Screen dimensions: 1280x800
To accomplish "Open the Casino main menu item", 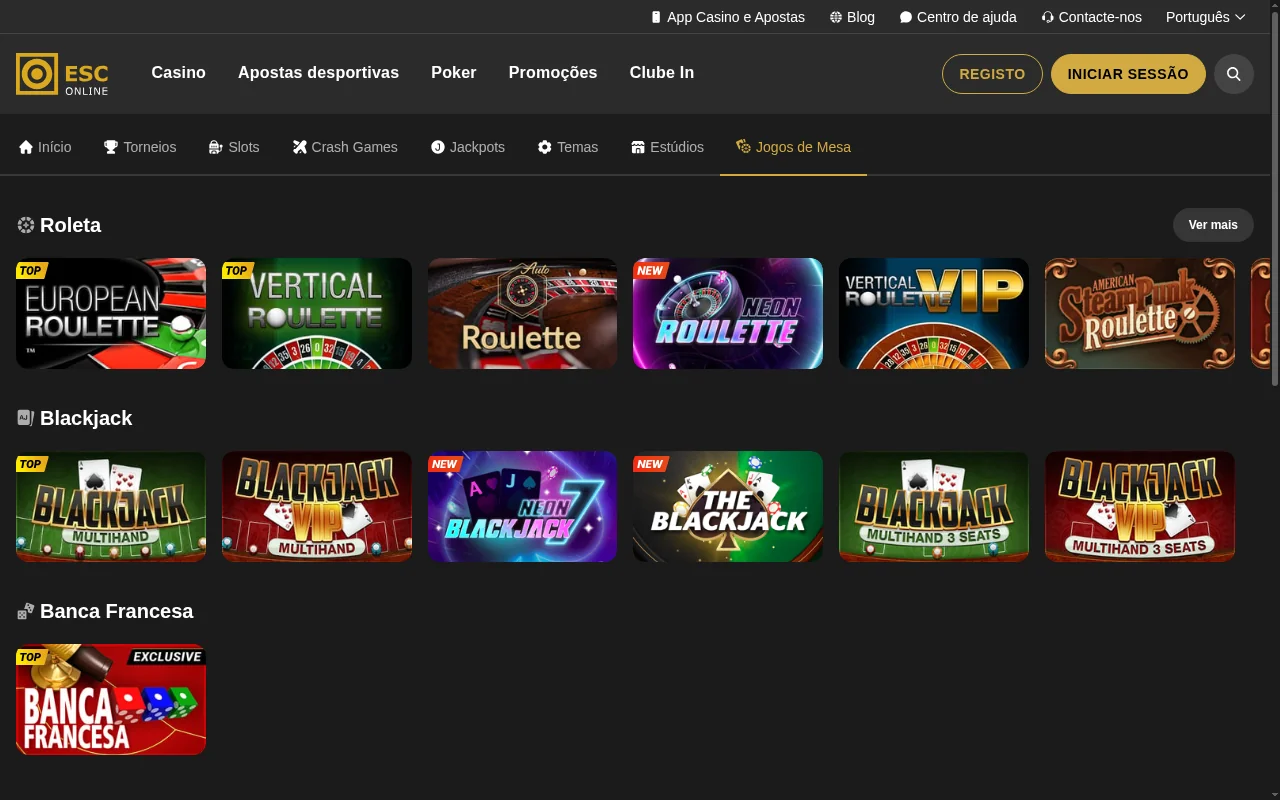I will 179,73.
